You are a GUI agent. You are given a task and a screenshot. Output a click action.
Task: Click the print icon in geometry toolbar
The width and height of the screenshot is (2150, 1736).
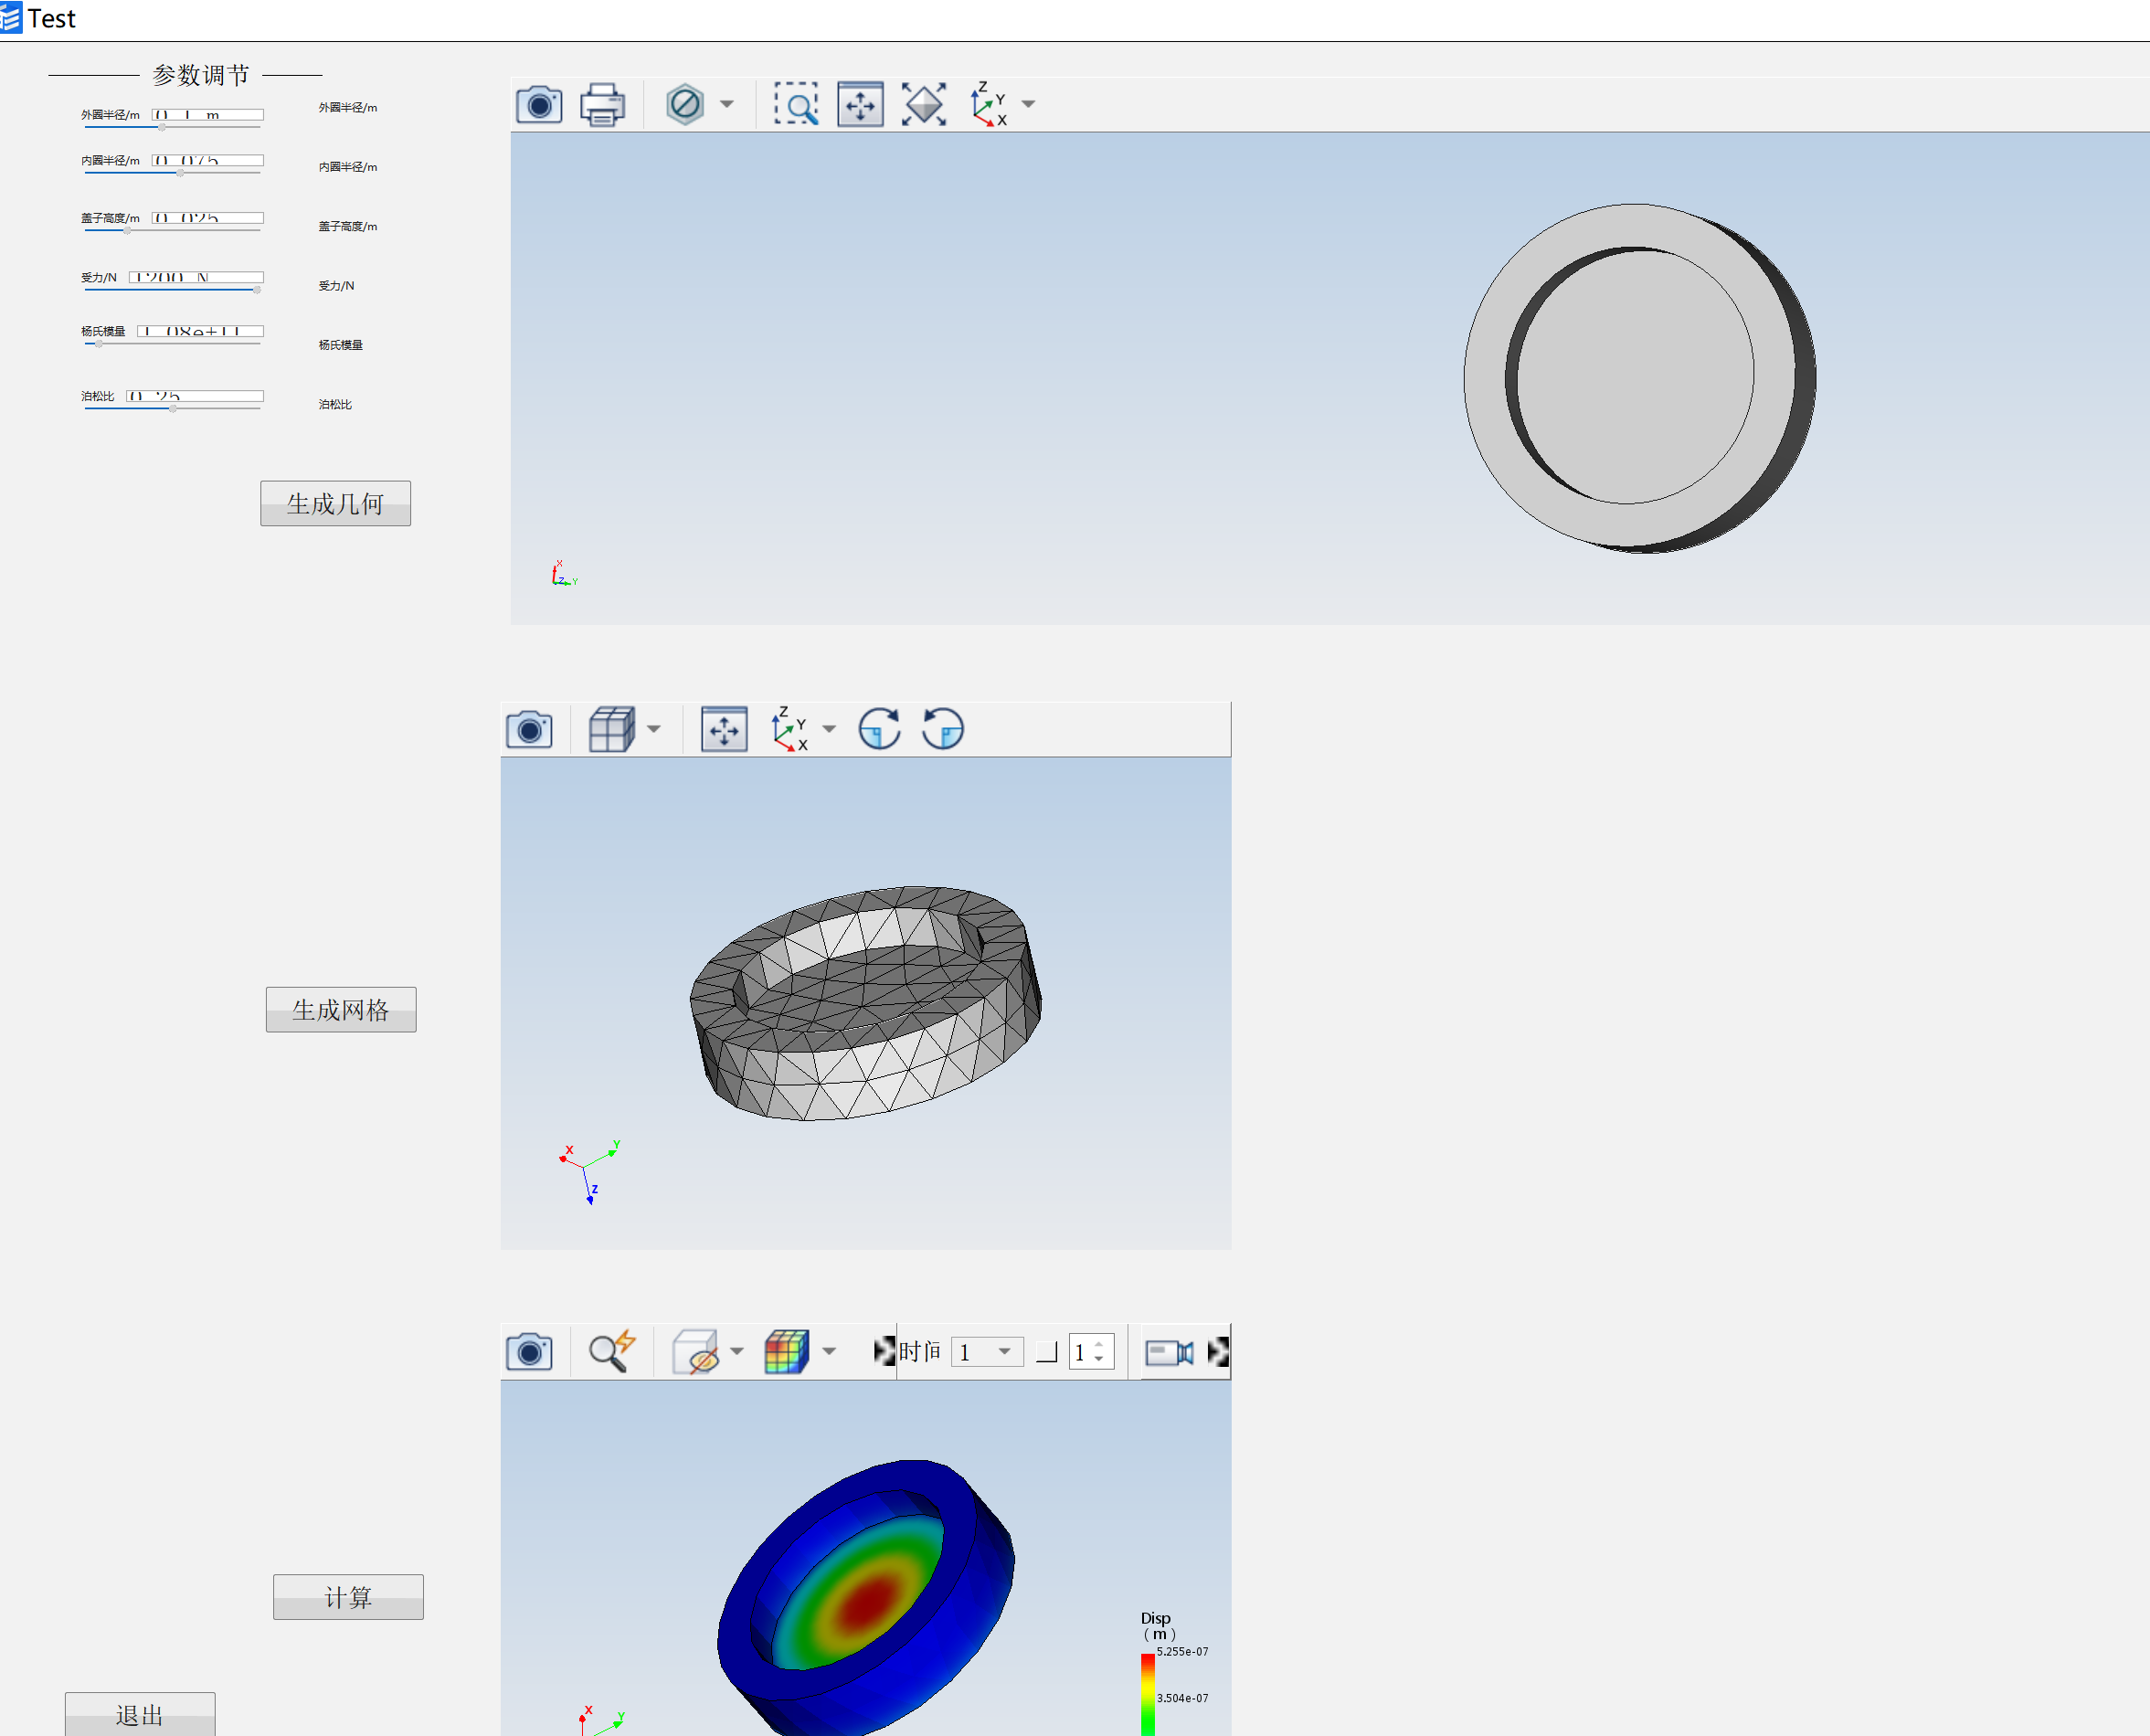pos(603,104)
